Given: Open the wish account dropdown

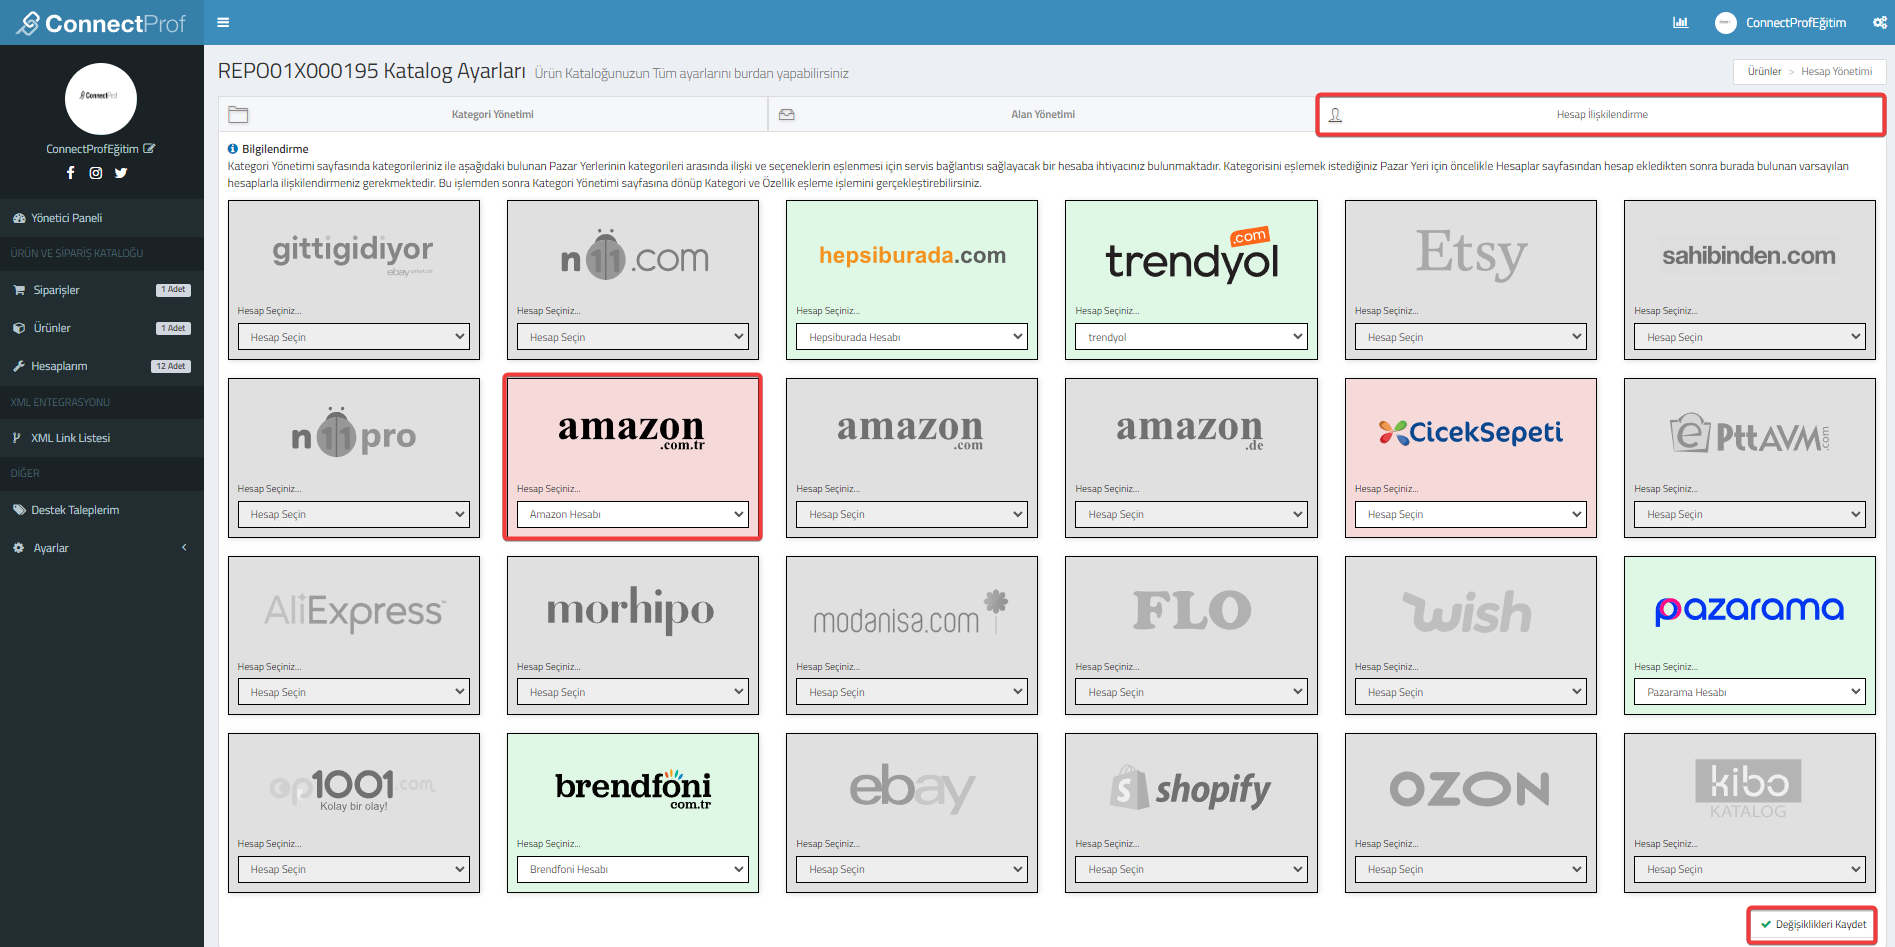Looking at the screenshot, I should (x=1471, y=692).
